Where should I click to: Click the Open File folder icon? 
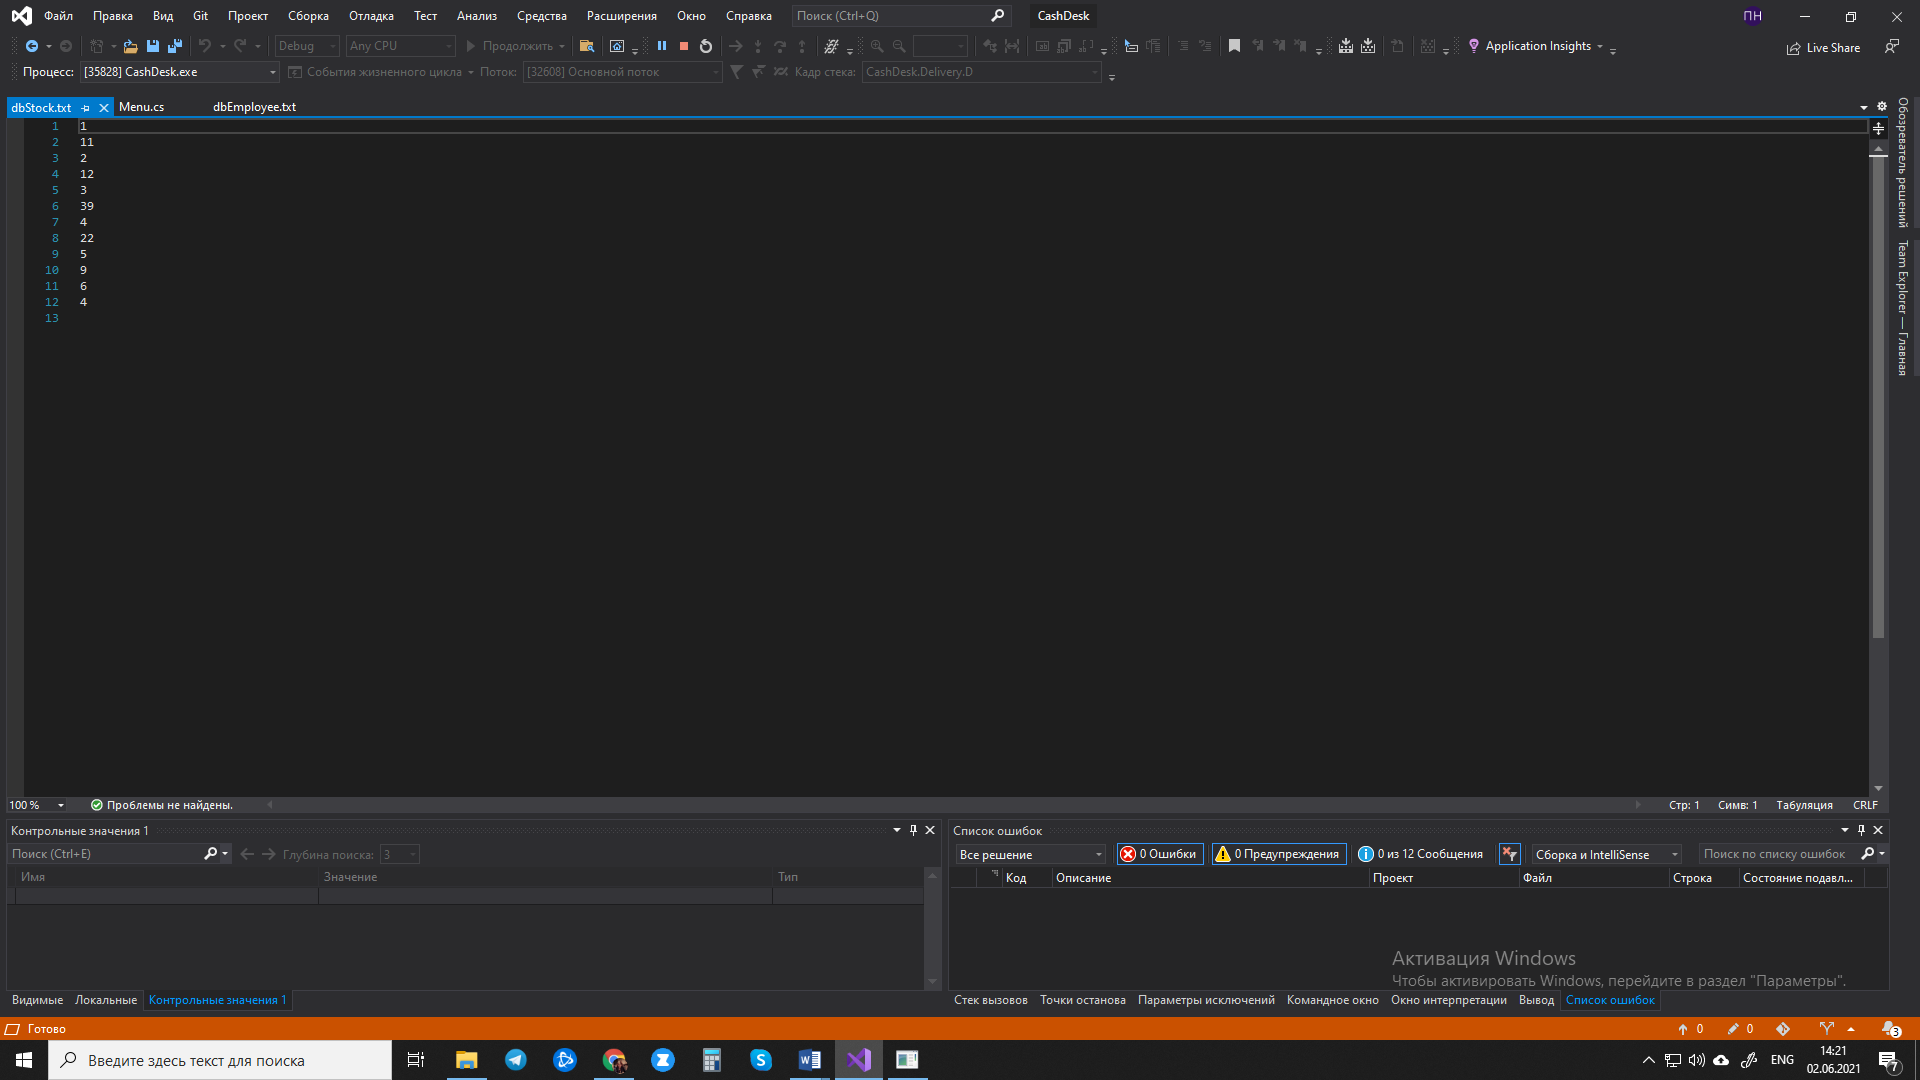130,46
